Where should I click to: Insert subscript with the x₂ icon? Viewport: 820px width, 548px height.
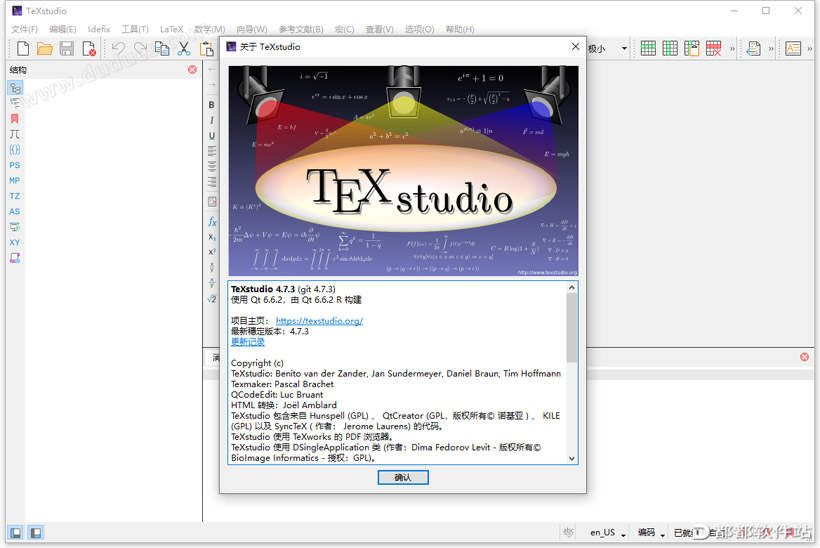[212, 237]
